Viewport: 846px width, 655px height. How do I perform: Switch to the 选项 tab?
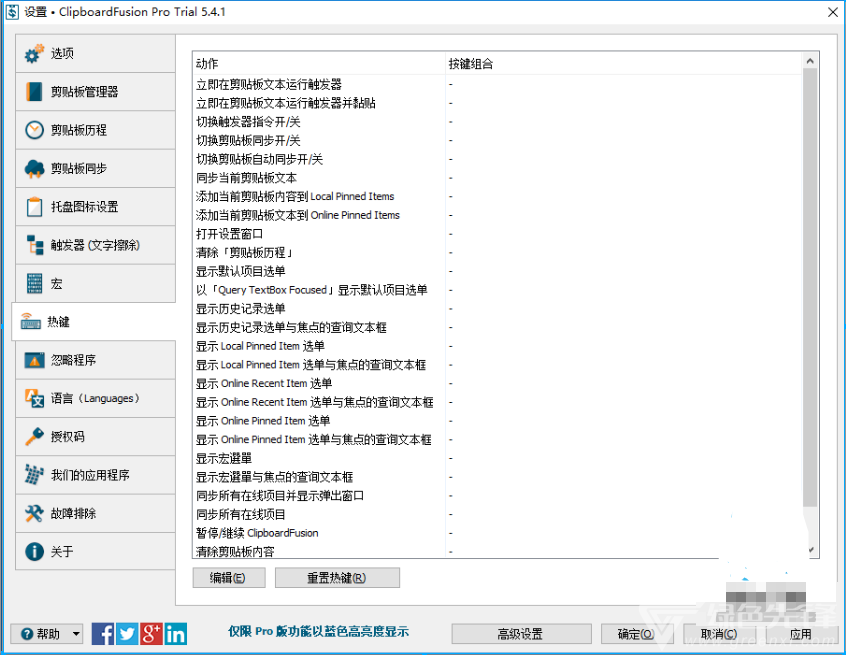(95, 53)
